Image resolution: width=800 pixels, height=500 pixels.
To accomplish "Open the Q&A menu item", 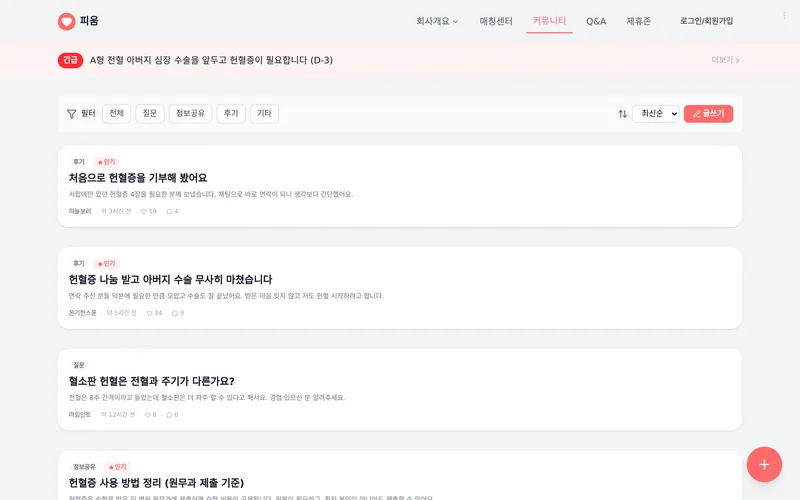I will coord(596,21).
